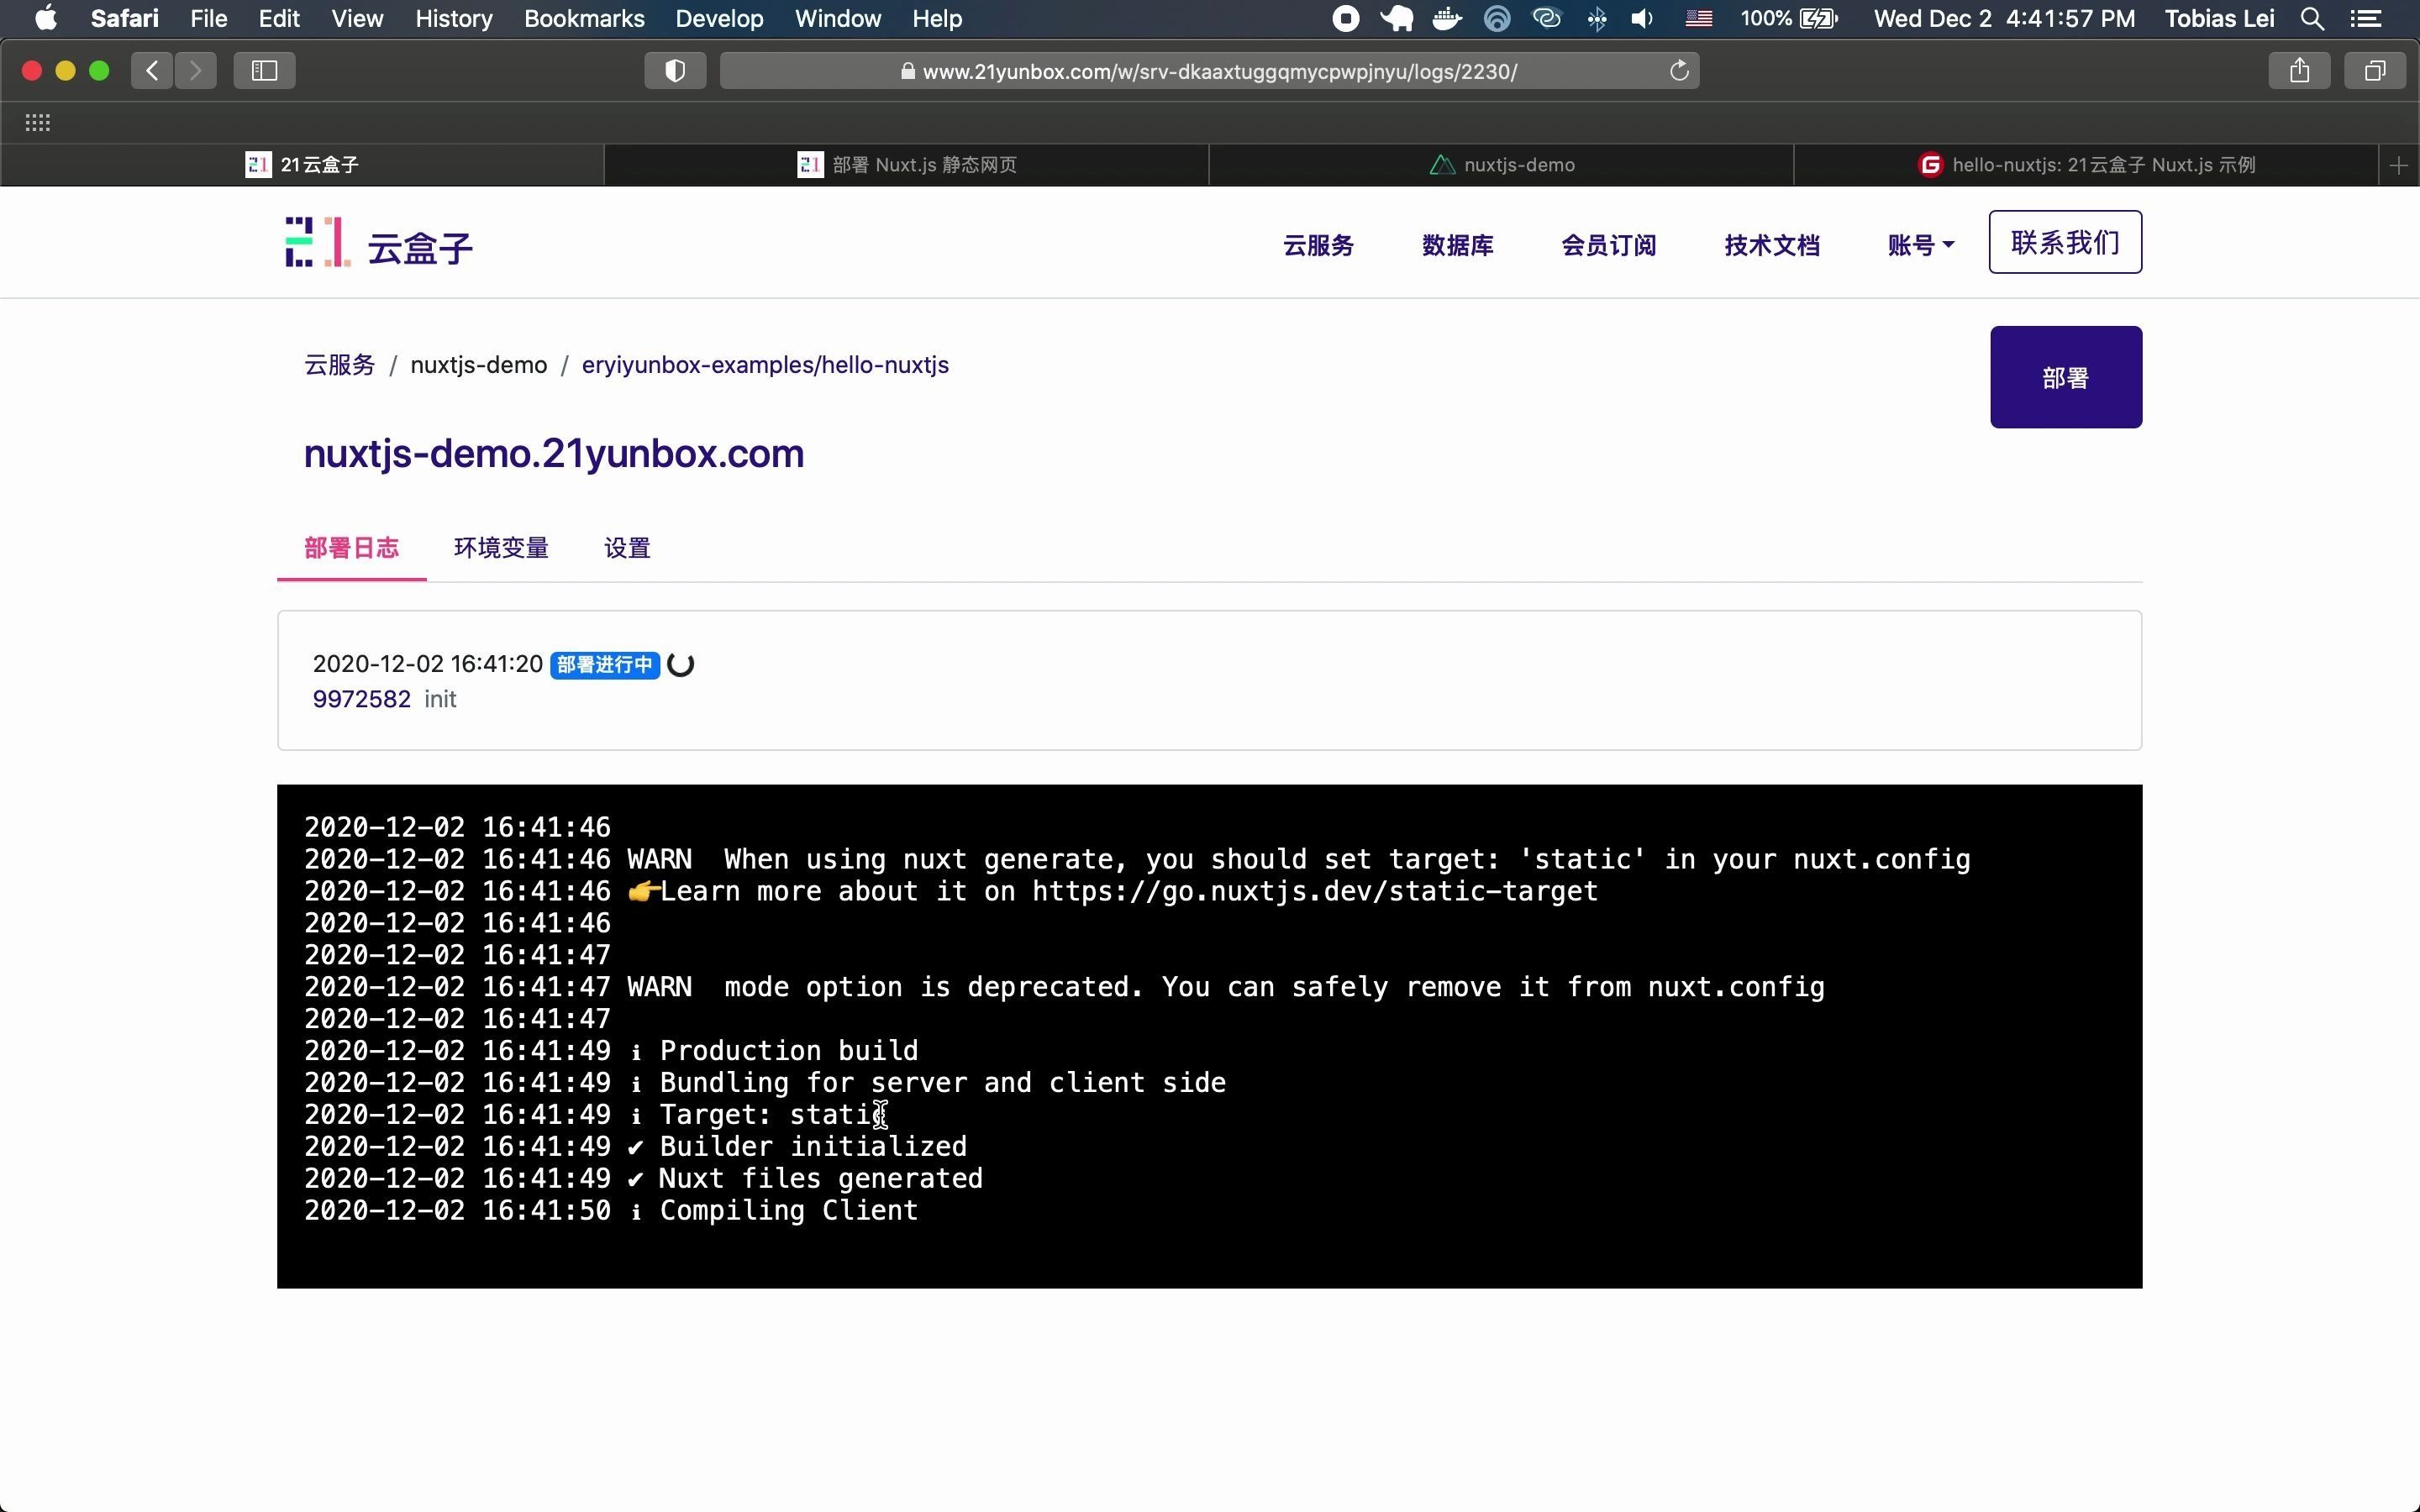The height and width of the screenshot is (1512, 2420).
Task: Expand the 账号 dropdown menu
Action: point(1920,245)
